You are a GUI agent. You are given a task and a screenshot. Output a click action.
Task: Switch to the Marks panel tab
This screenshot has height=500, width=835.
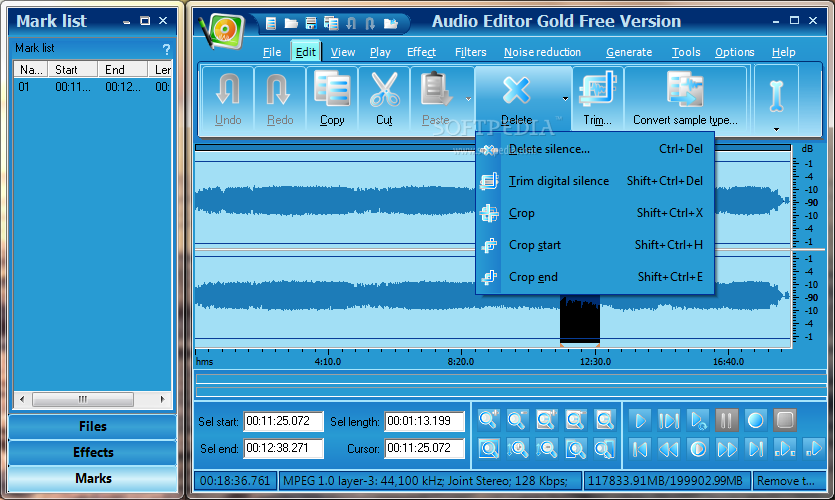93,479
